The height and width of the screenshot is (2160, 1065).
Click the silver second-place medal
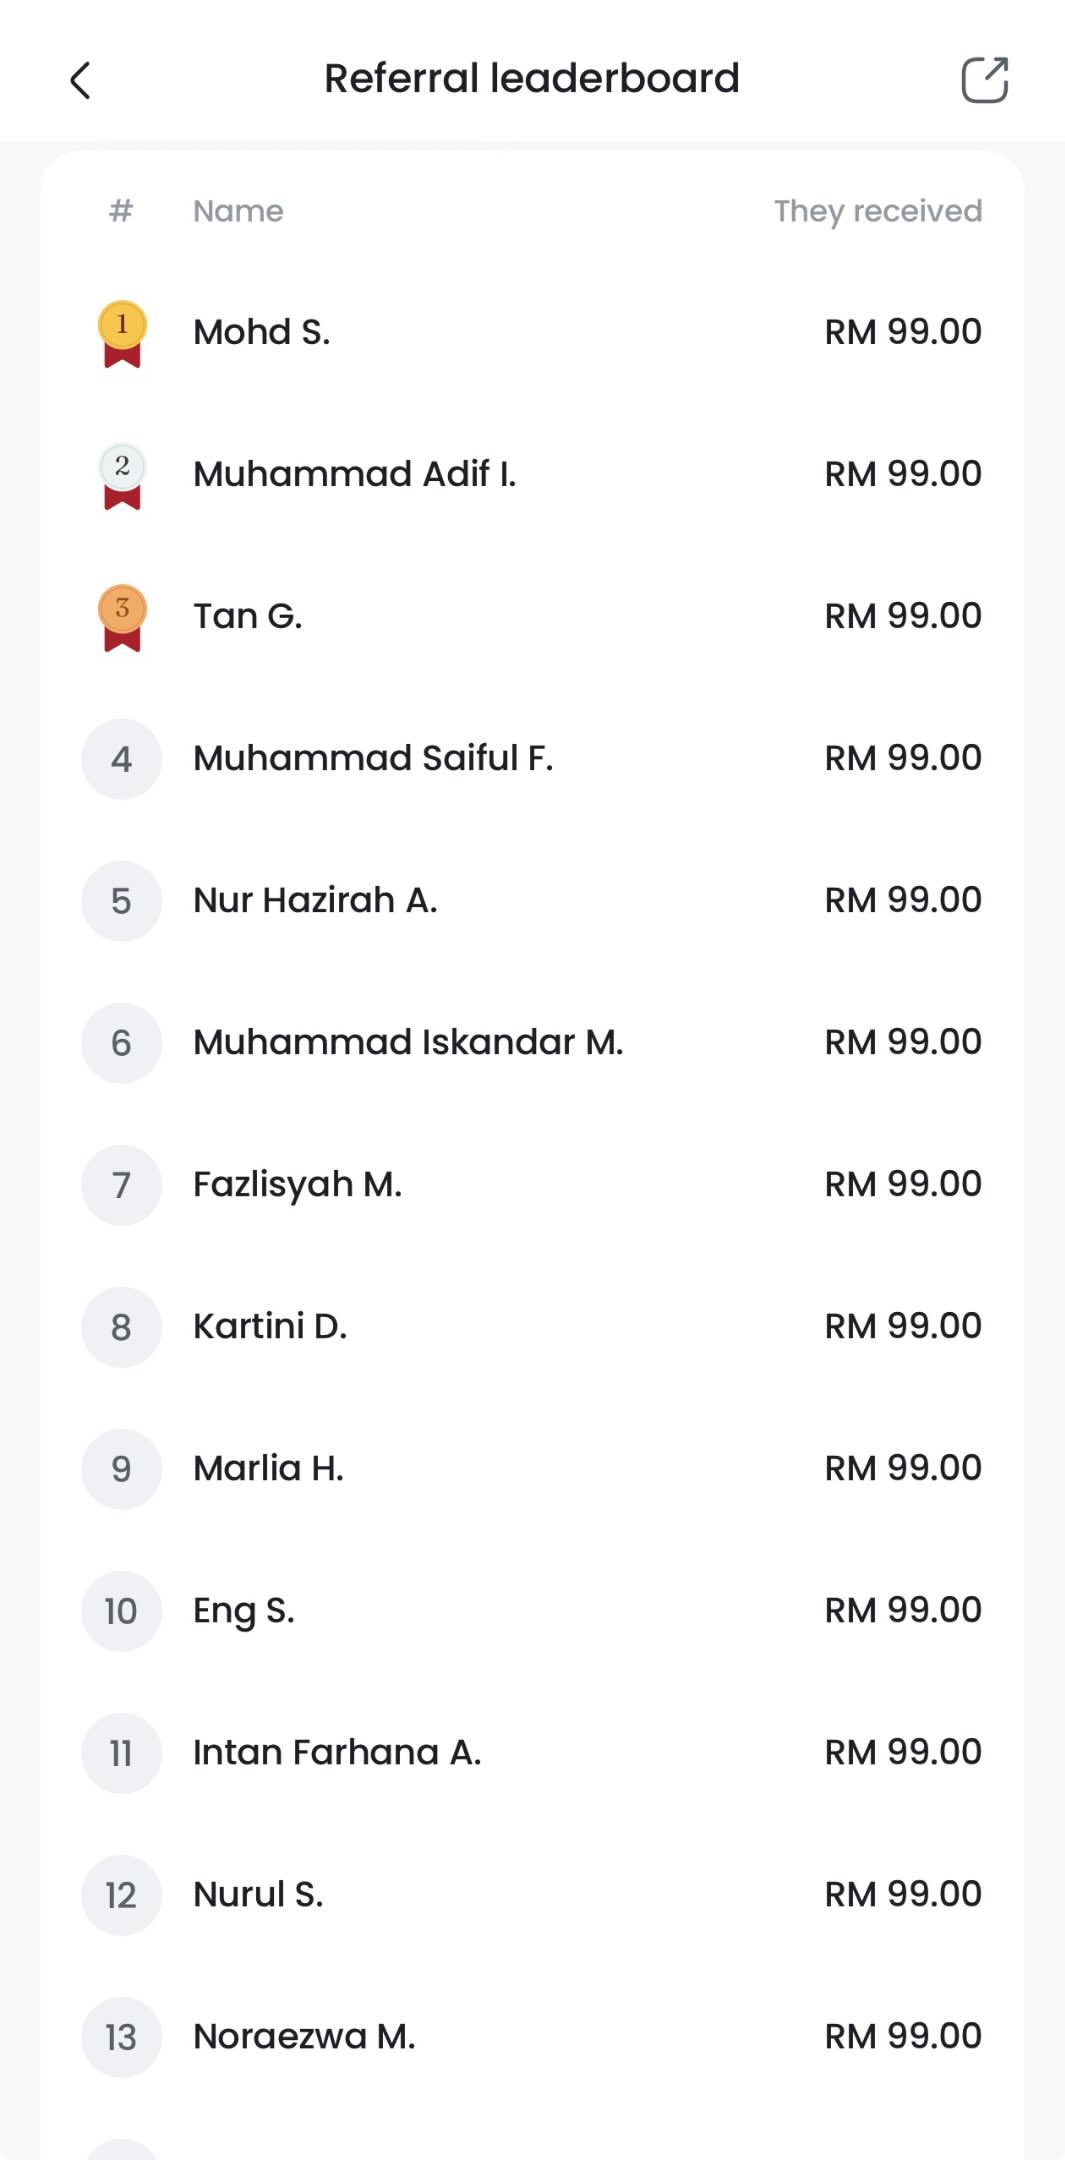click(122, 475)
